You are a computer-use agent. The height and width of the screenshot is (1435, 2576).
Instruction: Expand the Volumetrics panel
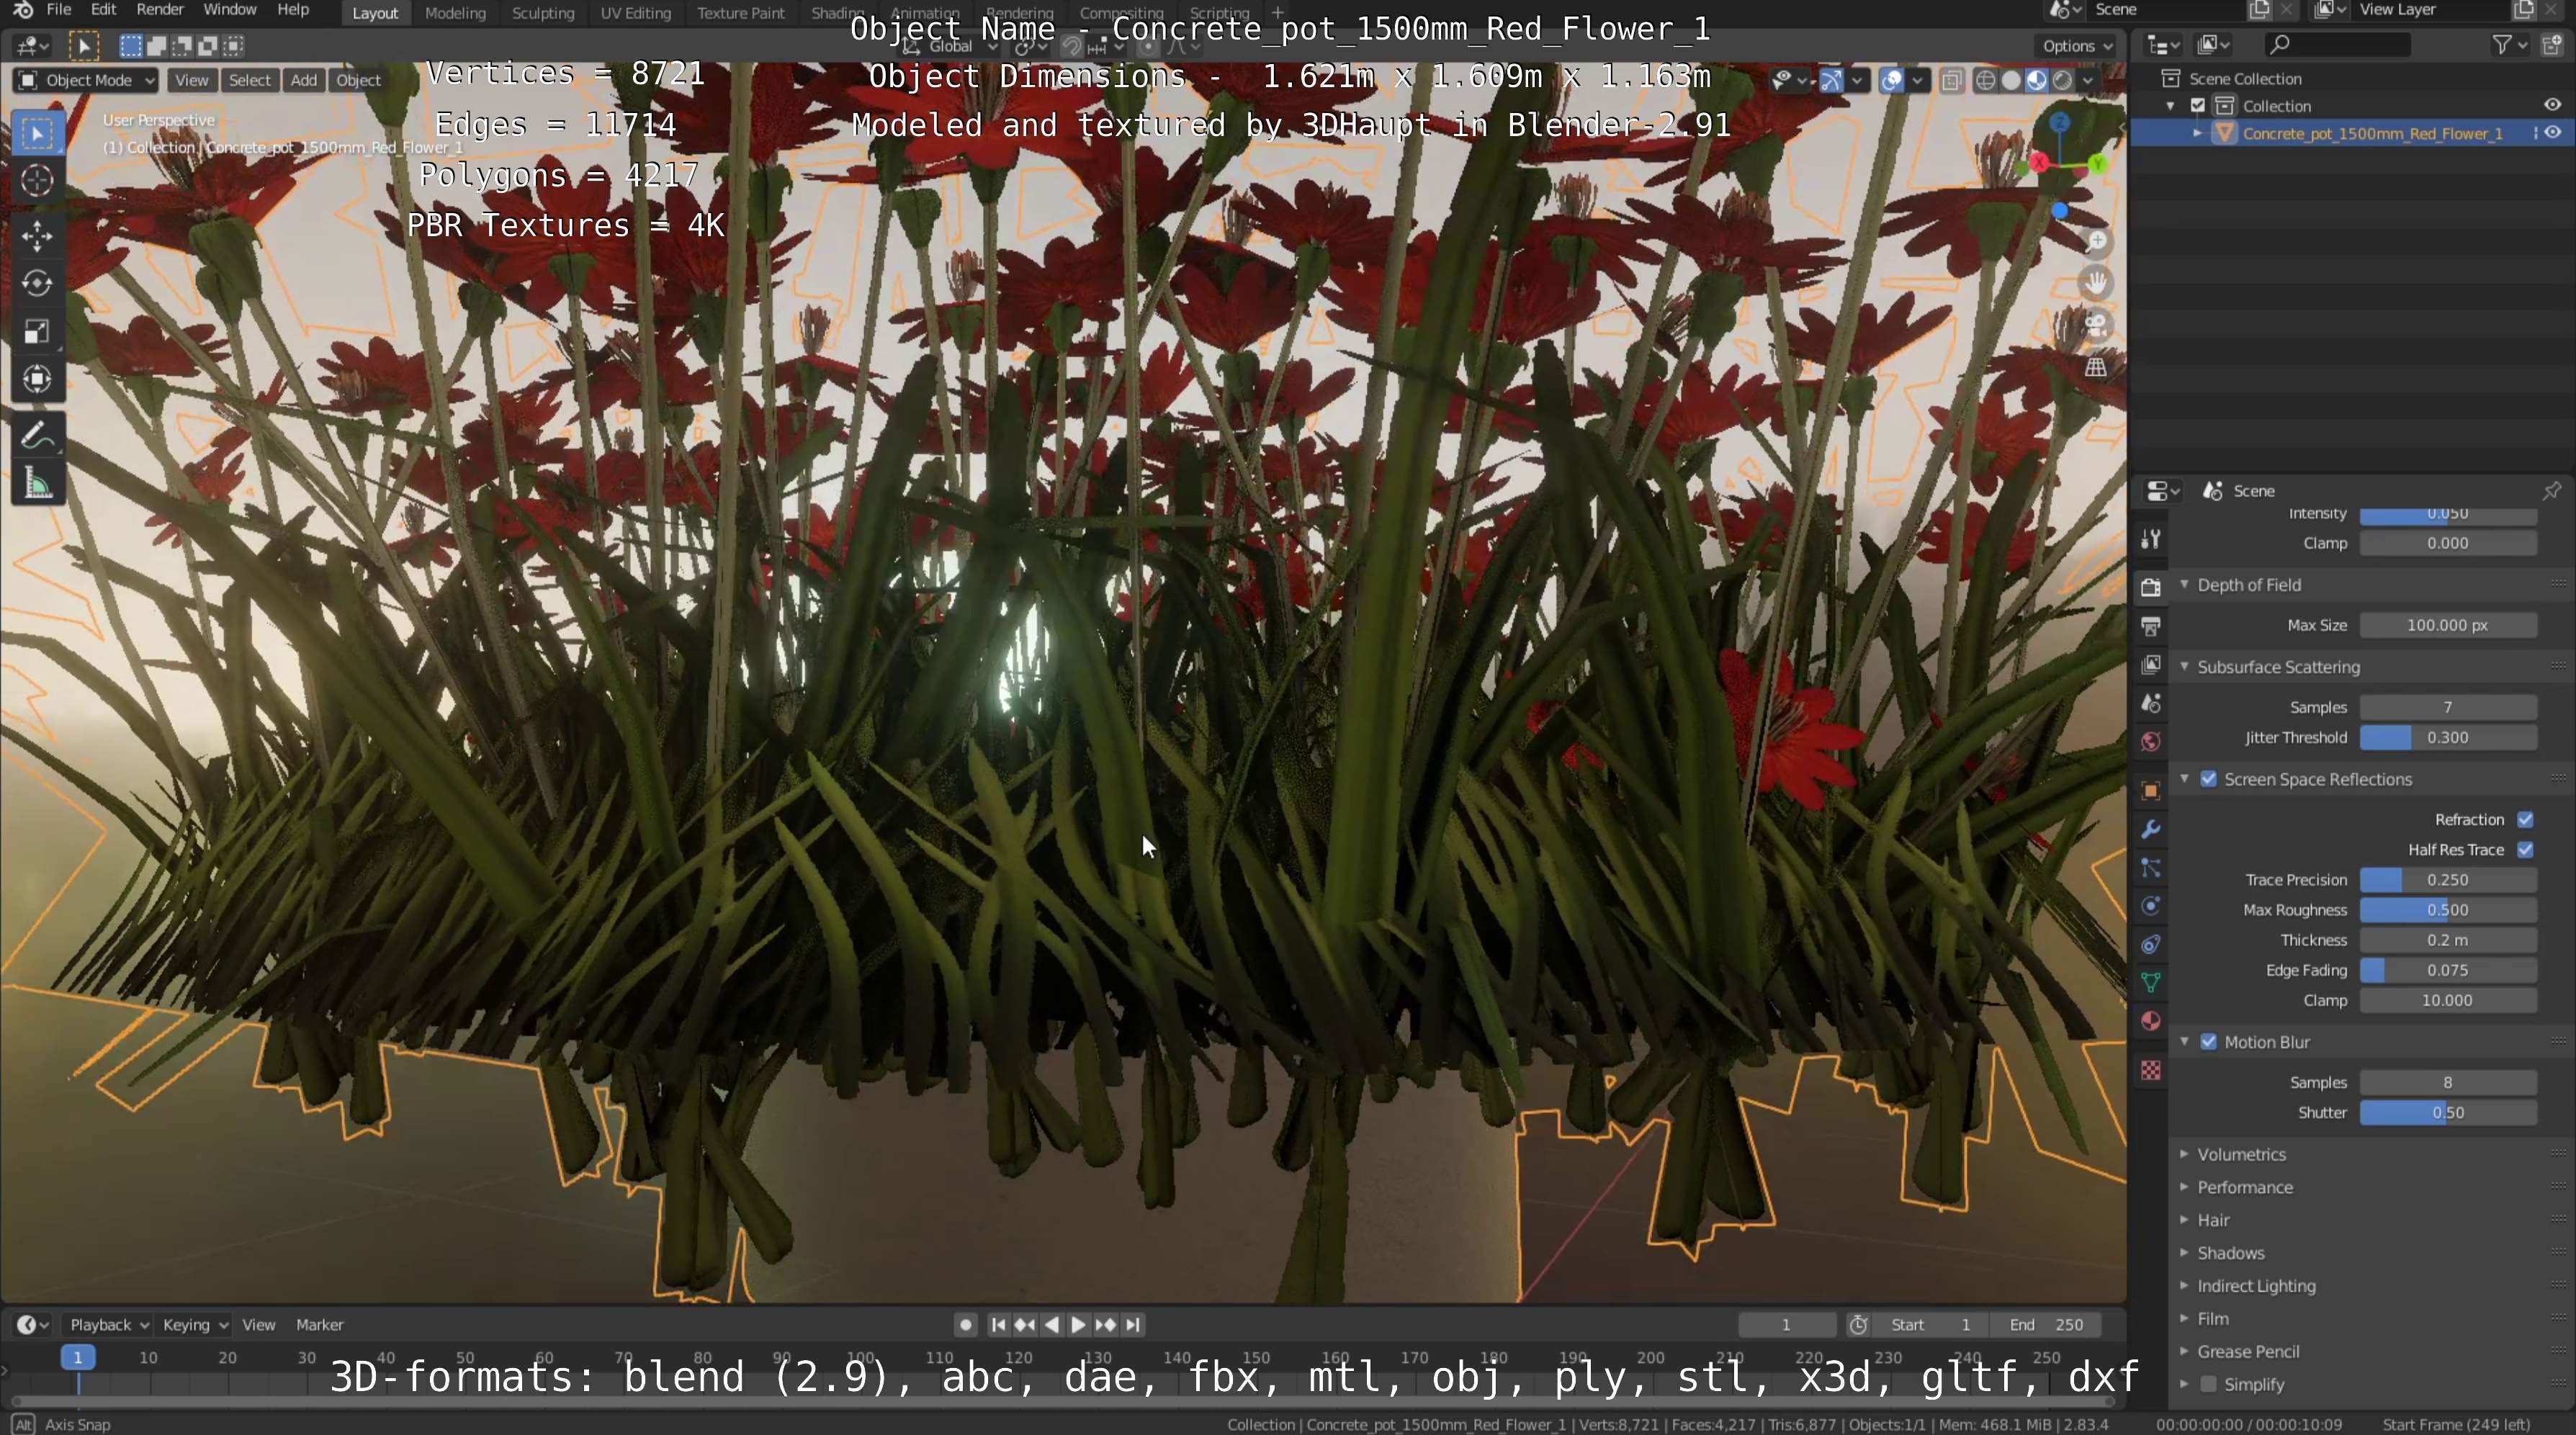click(2241, 1154)
